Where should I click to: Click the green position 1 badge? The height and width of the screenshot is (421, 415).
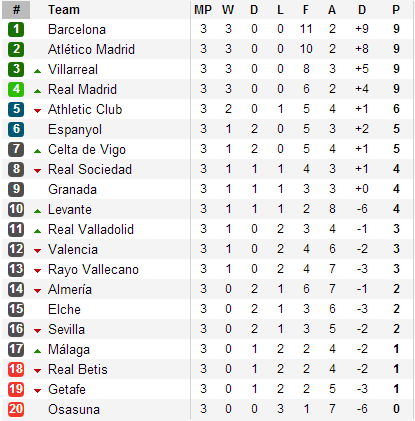(x=16, y=29)
